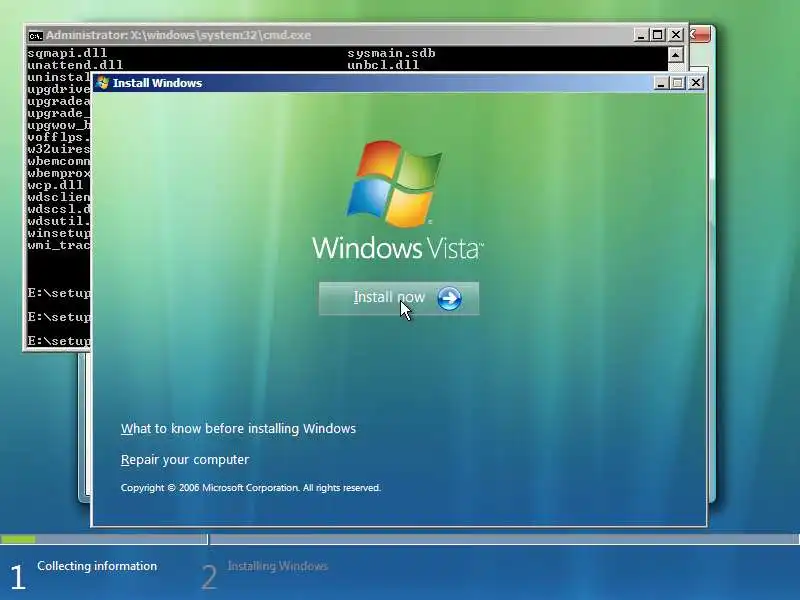Click sysmain.sdb entry in cmd output

391,53
